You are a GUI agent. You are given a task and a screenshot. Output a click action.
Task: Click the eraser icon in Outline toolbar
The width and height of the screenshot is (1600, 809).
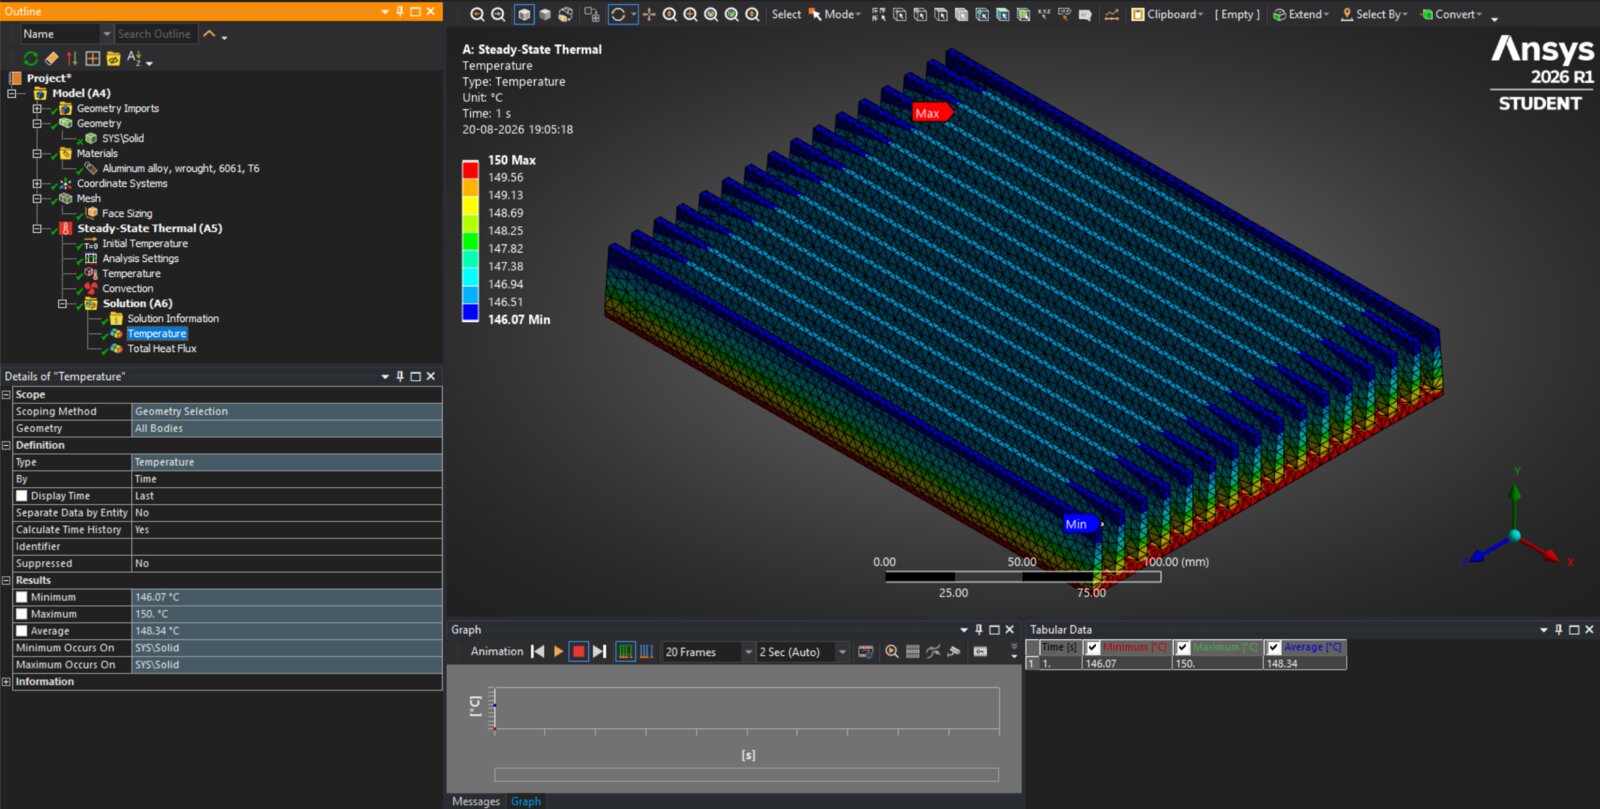click(52, 59)
